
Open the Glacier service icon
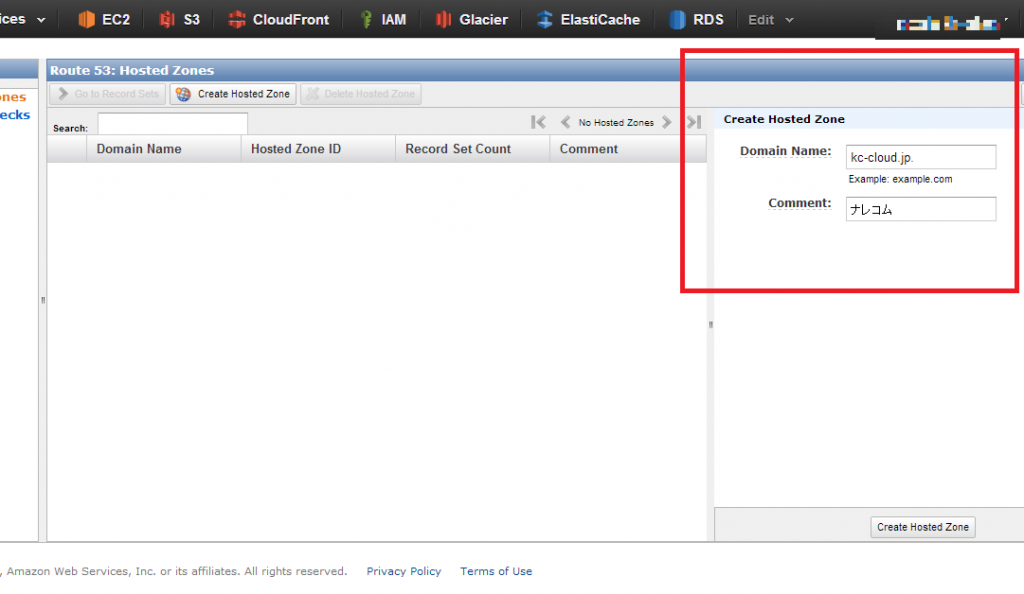(443, 20)
